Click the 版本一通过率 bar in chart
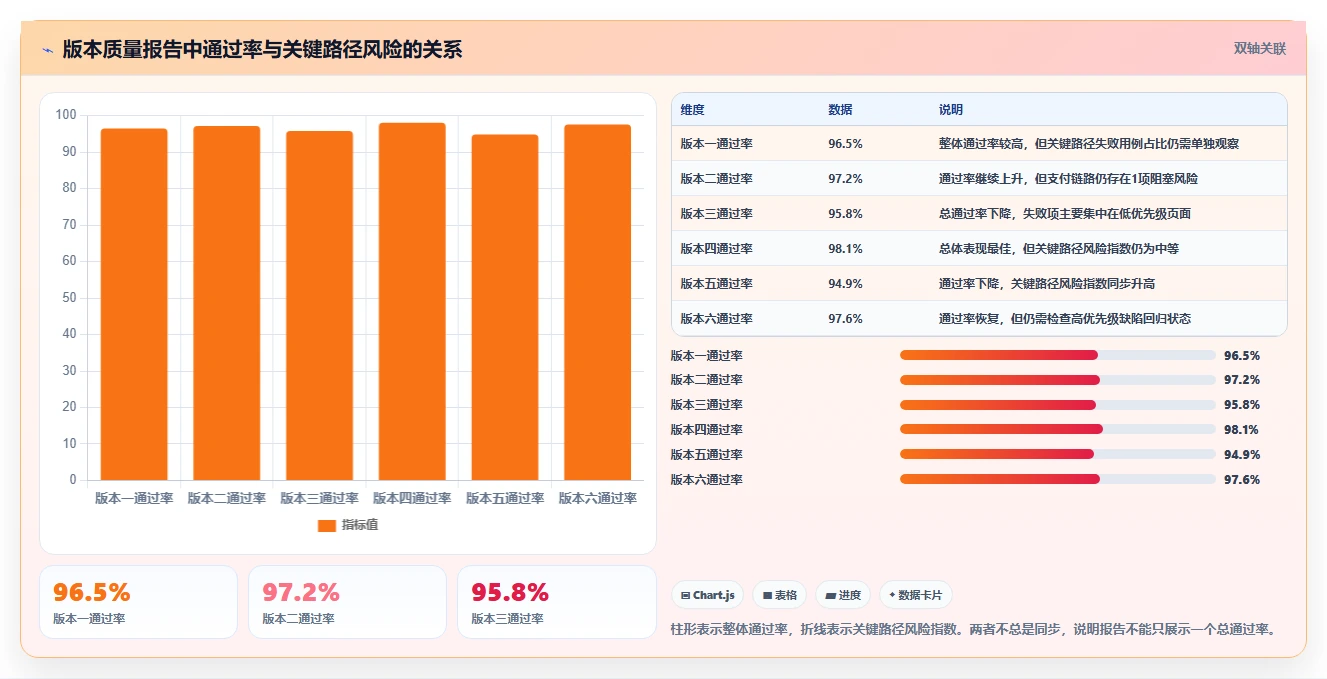 (134, 304)
